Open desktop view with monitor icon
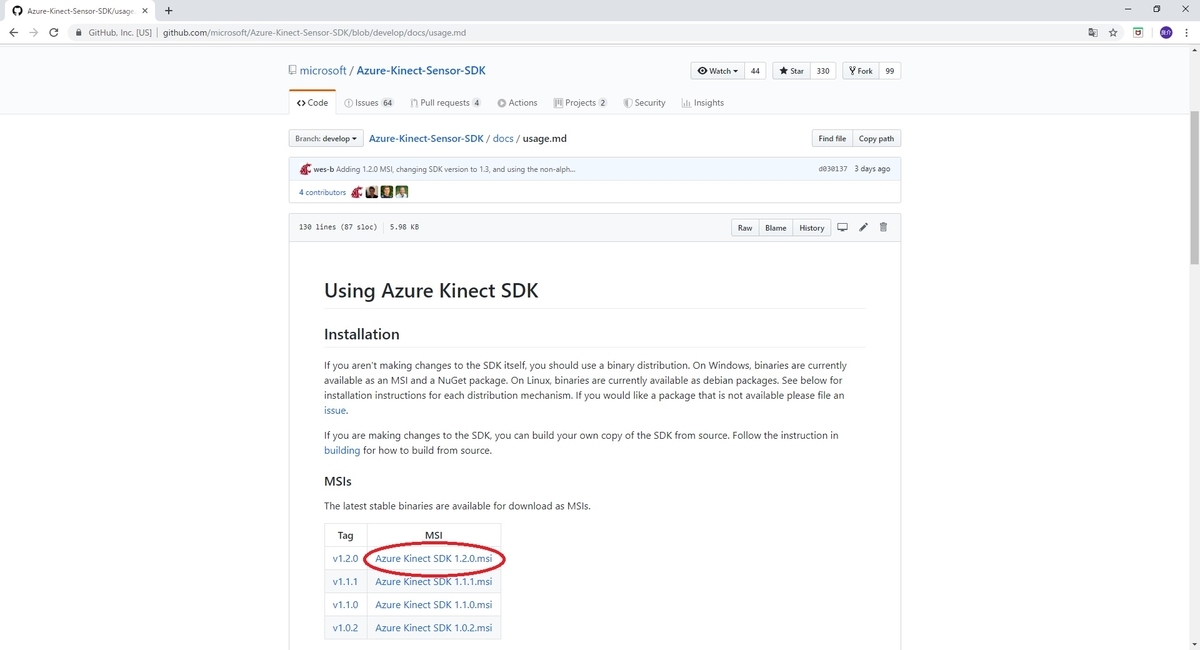Viewport: 1200px width, 650px height. [x=842, y=227]
